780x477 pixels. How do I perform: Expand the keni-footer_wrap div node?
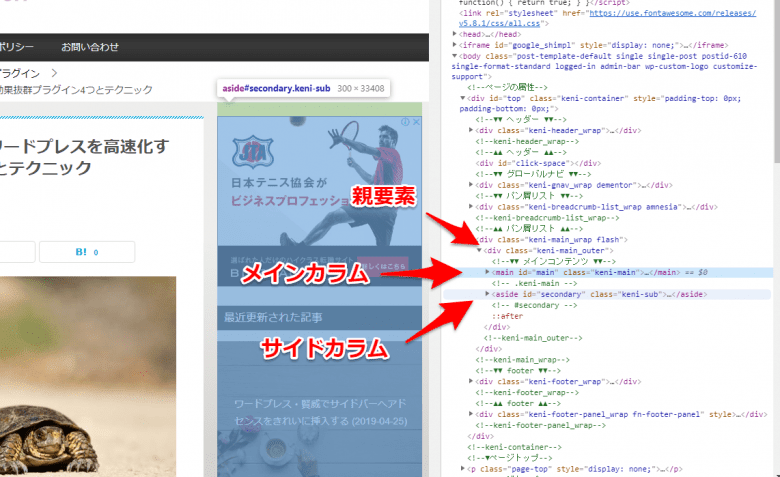click(471, 382)
